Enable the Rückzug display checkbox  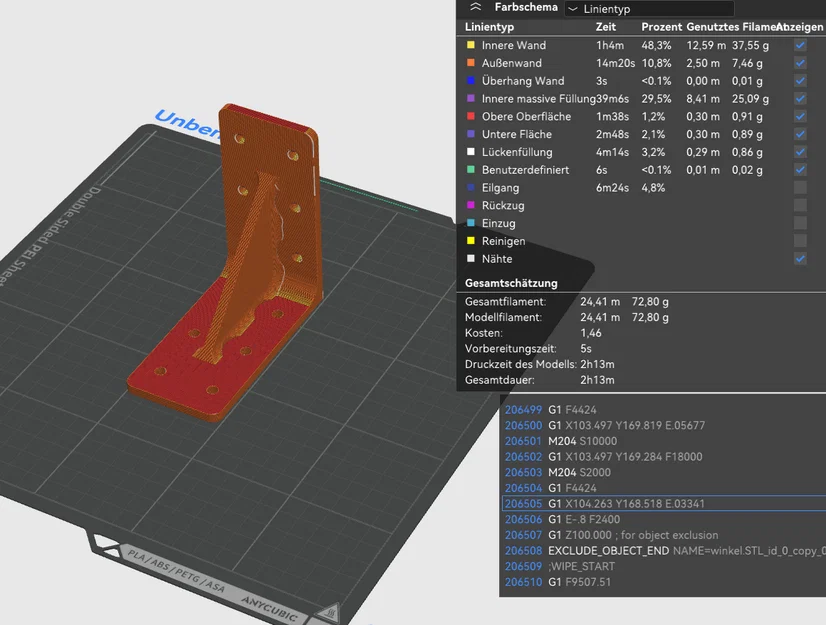click(x=800, y=206)
